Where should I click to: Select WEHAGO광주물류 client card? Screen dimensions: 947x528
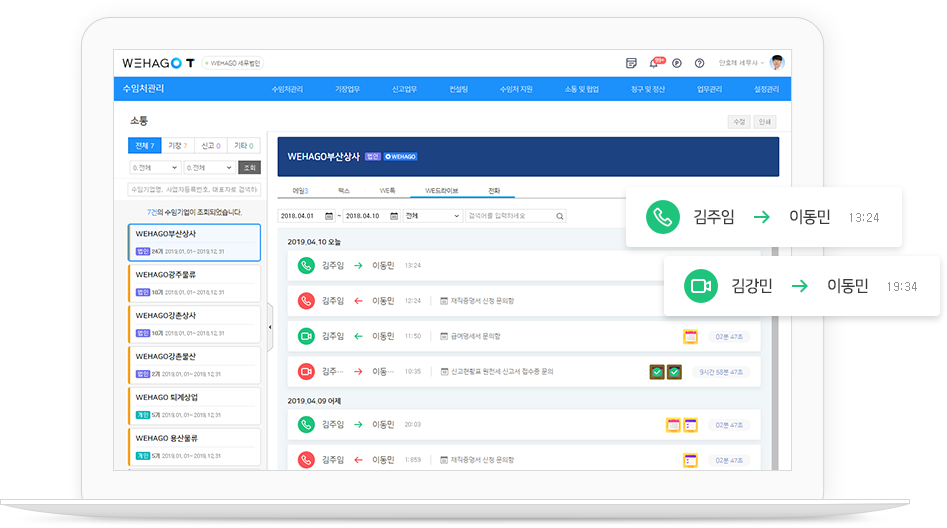pyautogui.click(x=194, y=283)
